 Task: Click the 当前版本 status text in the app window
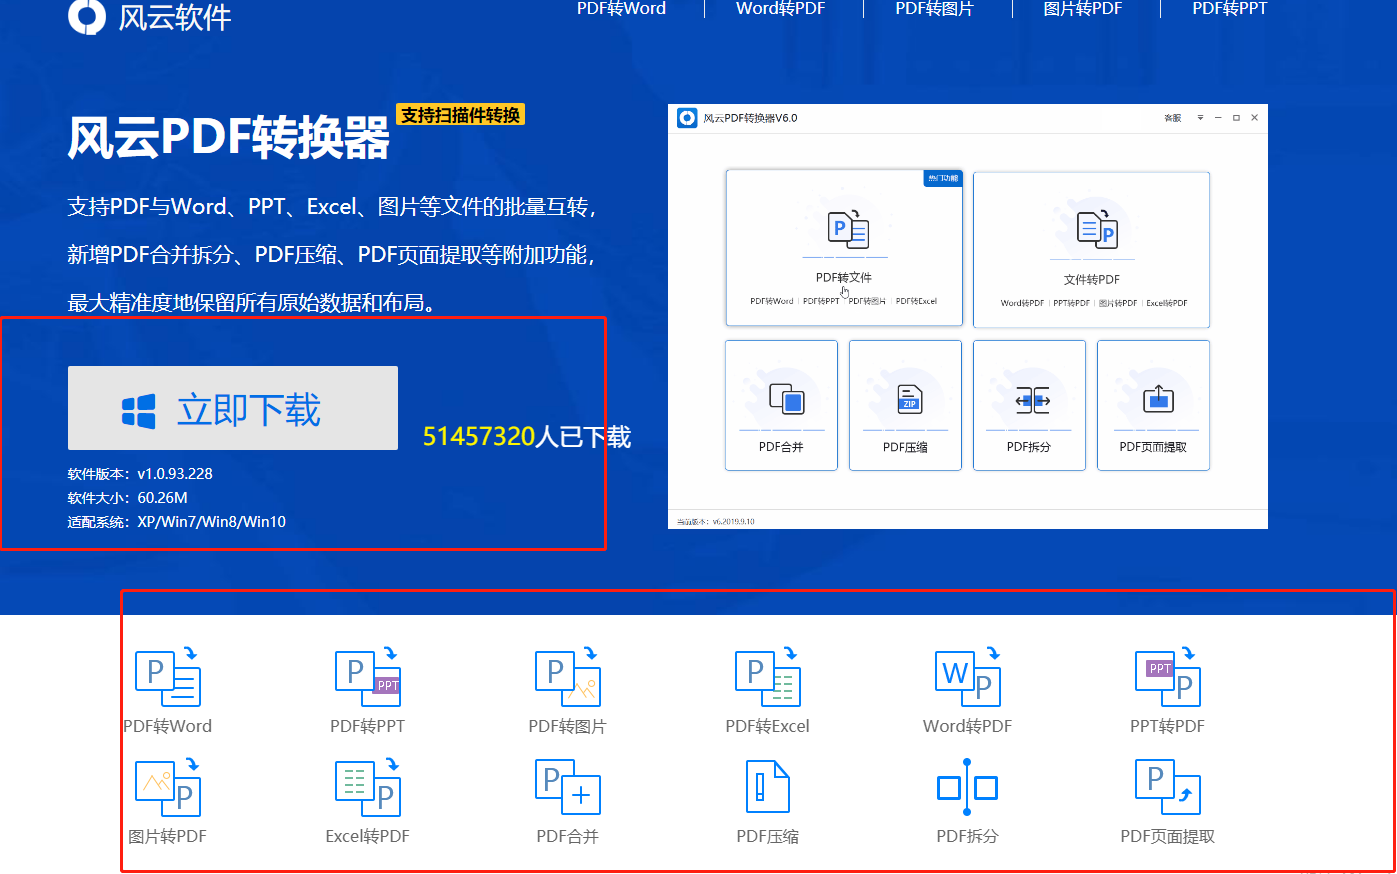716,522
